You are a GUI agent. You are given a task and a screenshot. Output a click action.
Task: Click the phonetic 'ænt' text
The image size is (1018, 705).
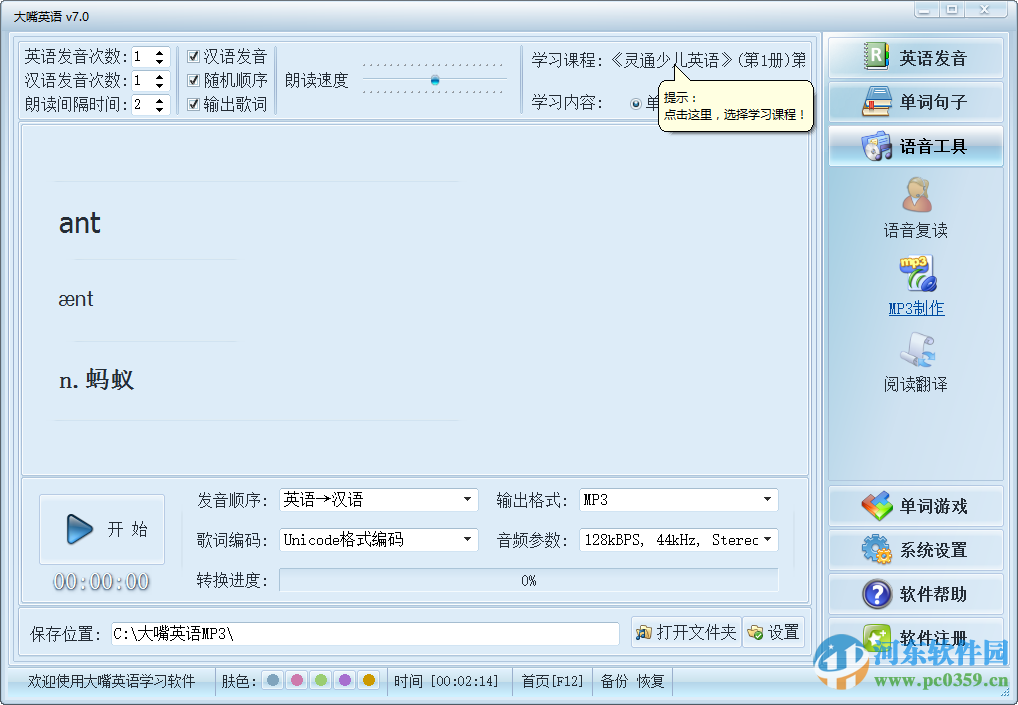pyautogui.click(x=76, y=299)
